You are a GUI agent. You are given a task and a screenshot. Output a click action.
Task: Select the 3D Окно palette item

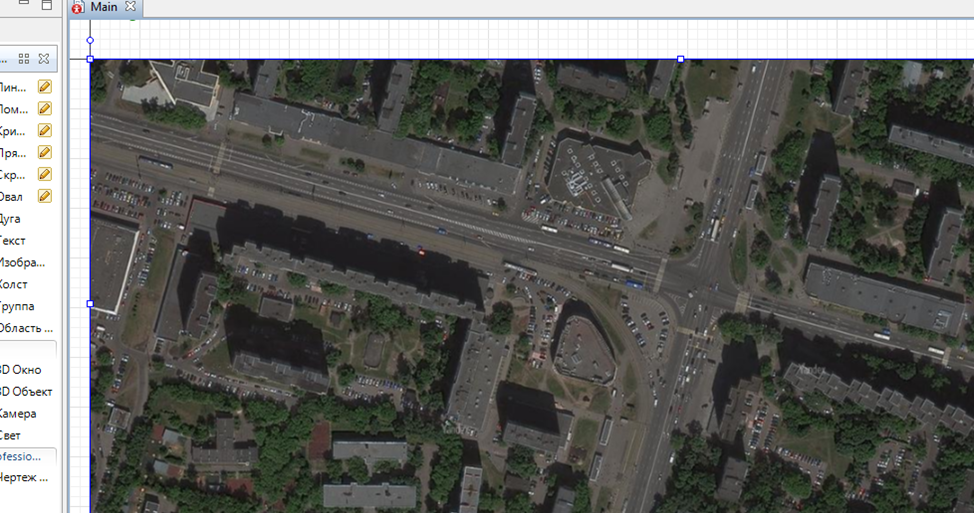(x=22, y=369)
